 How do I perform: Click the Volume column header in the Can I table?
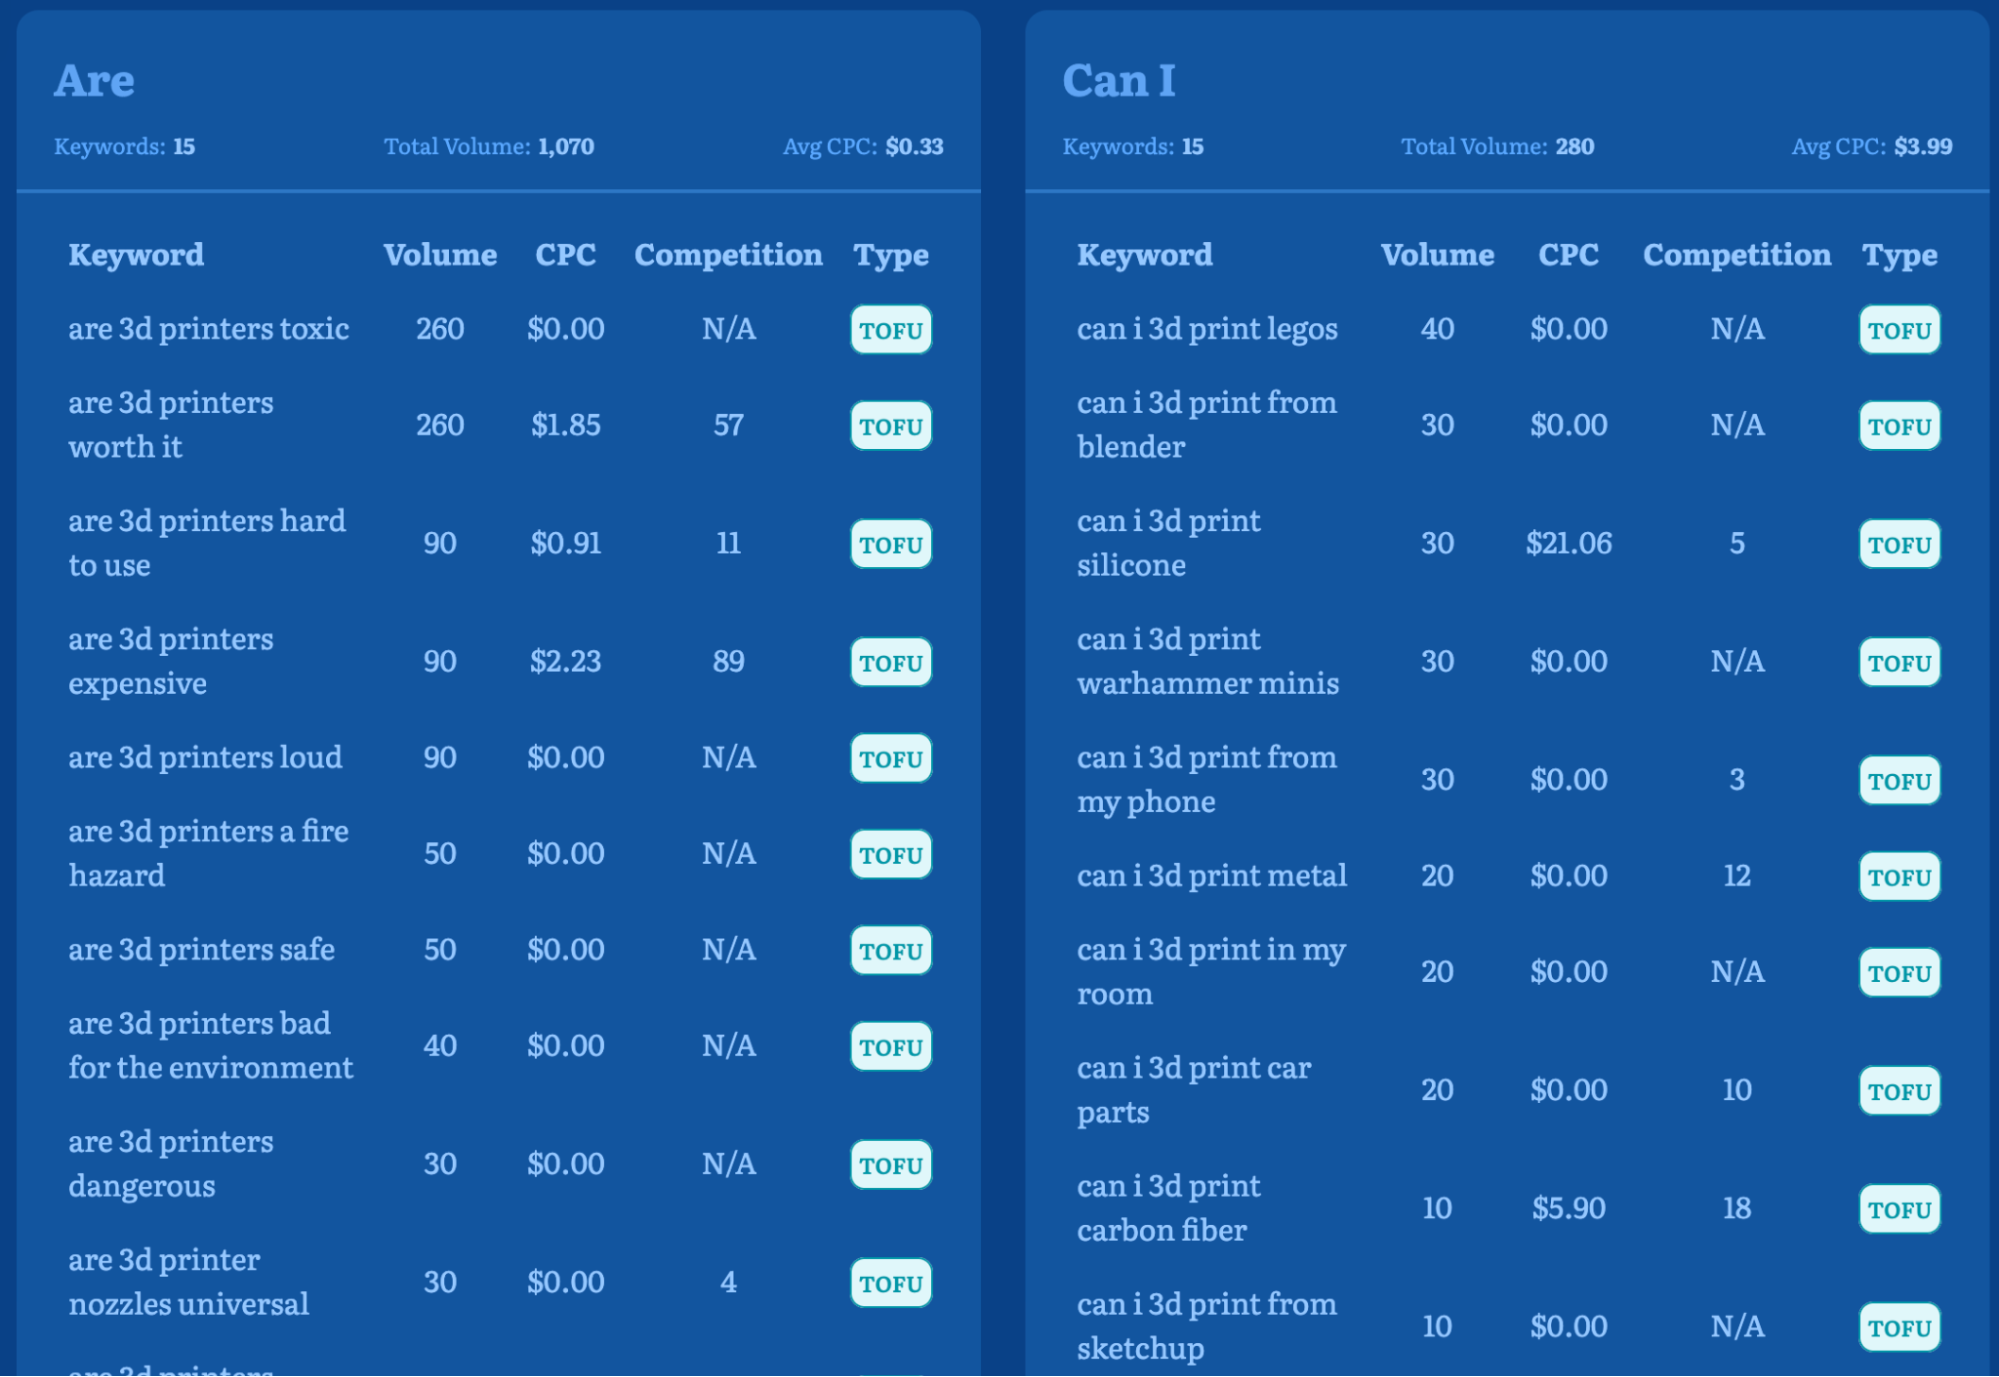point(1437,254)
